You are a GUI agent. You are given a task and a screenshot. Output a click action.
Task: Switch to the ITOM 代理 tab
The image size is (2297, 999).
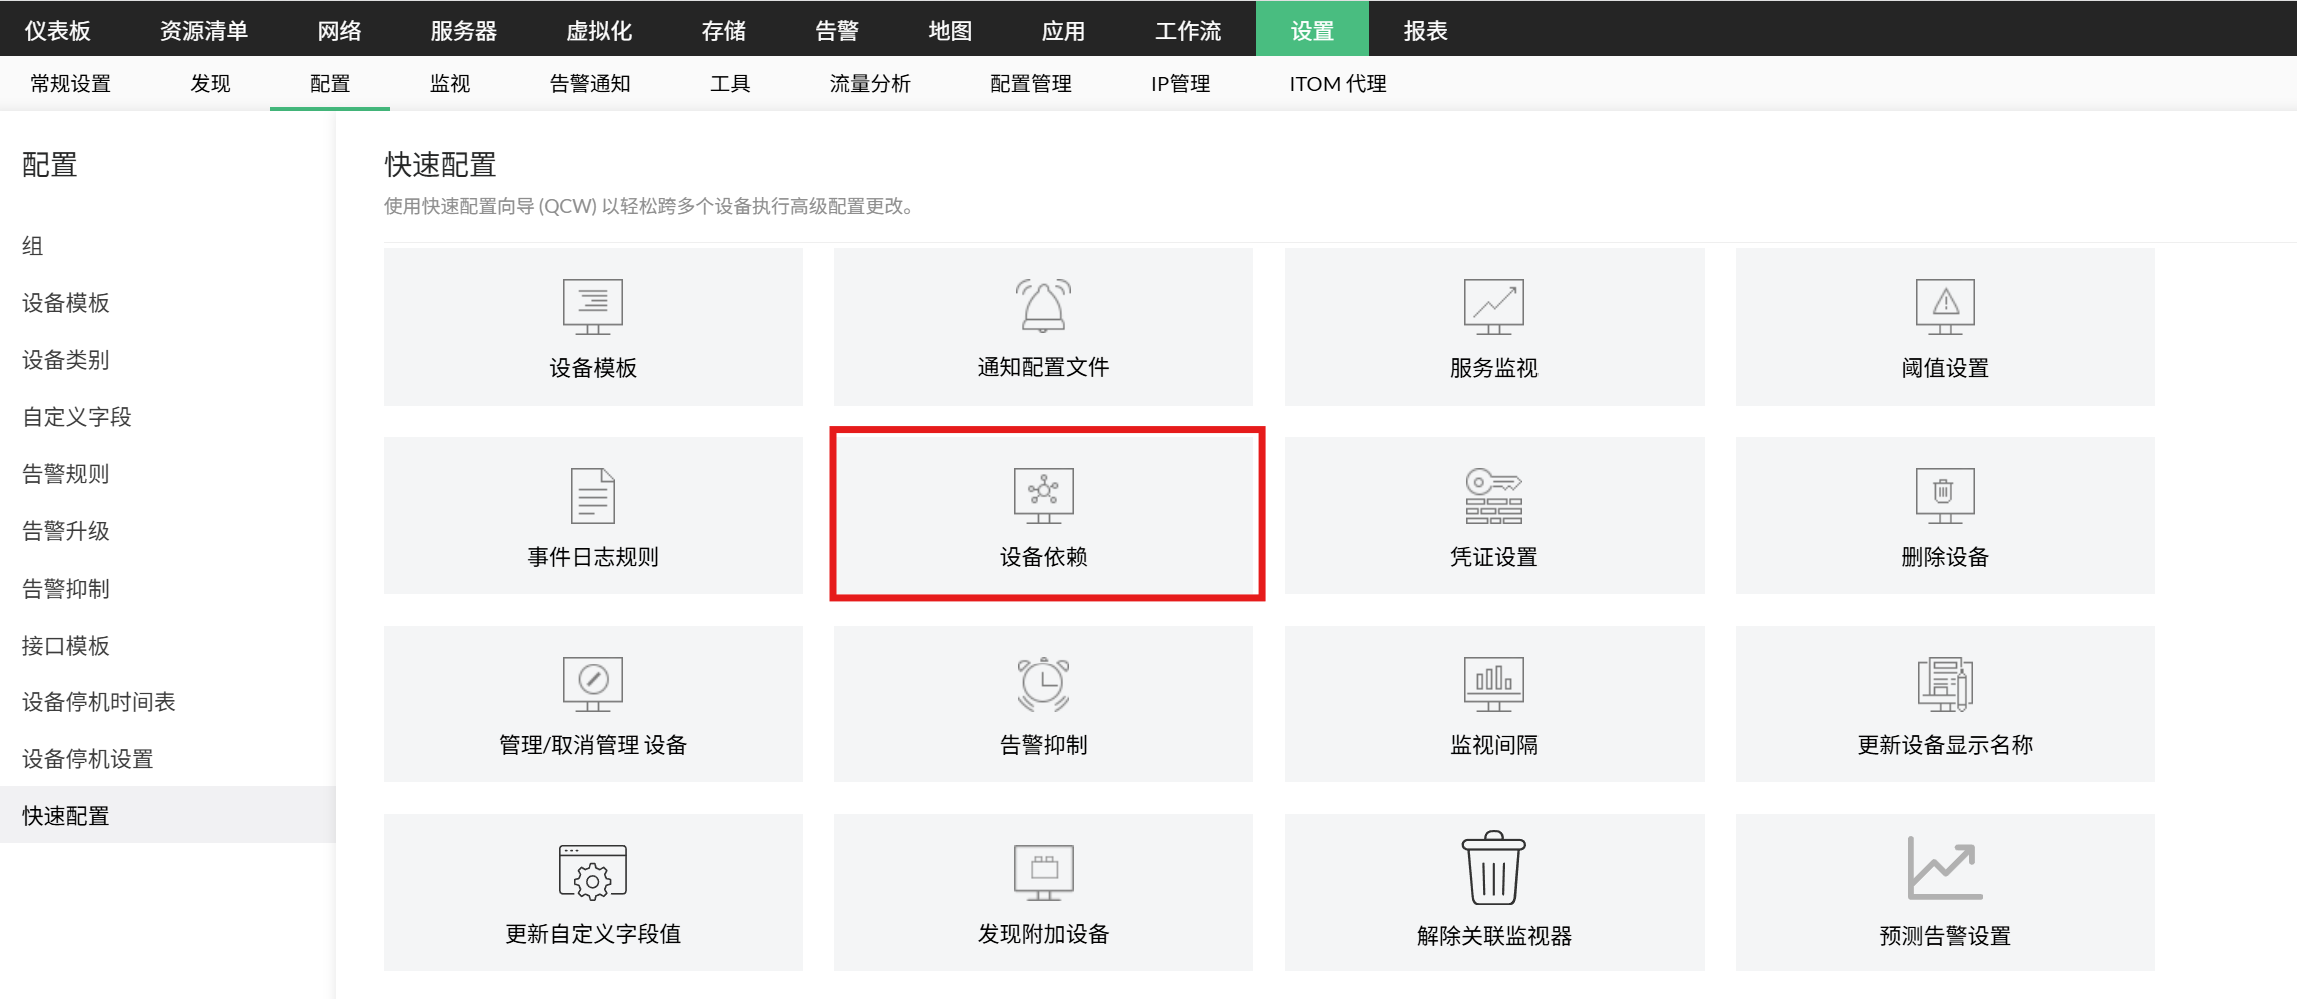point(1338,84)
